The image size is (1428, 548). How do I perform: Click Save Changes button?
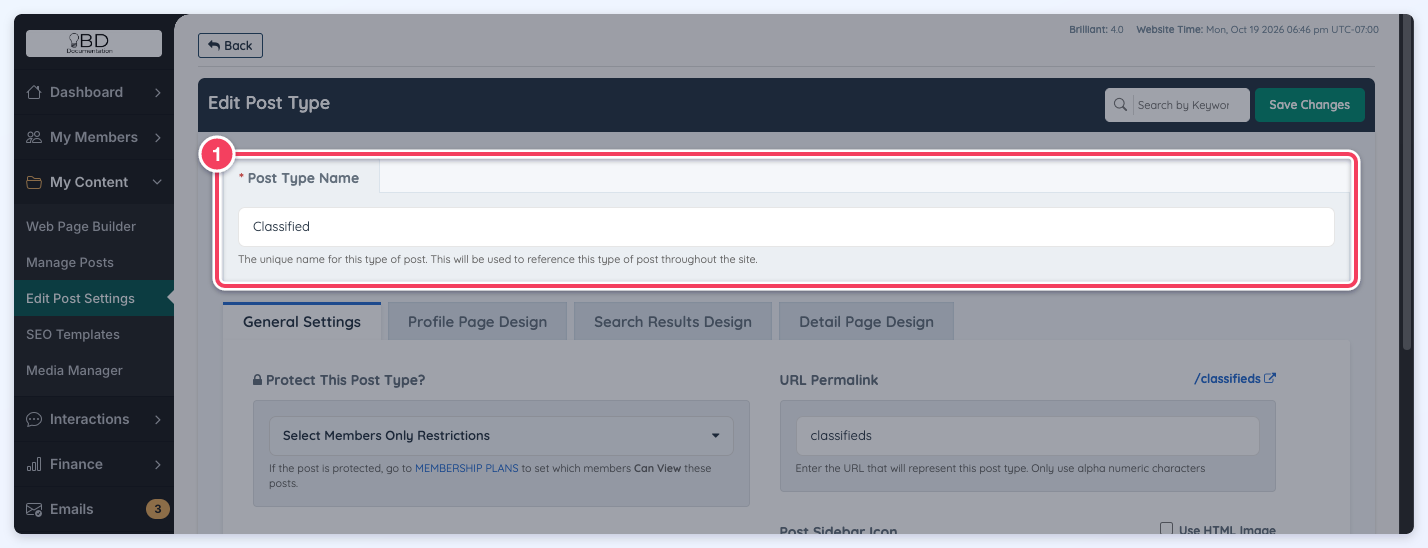(1309, 105)
